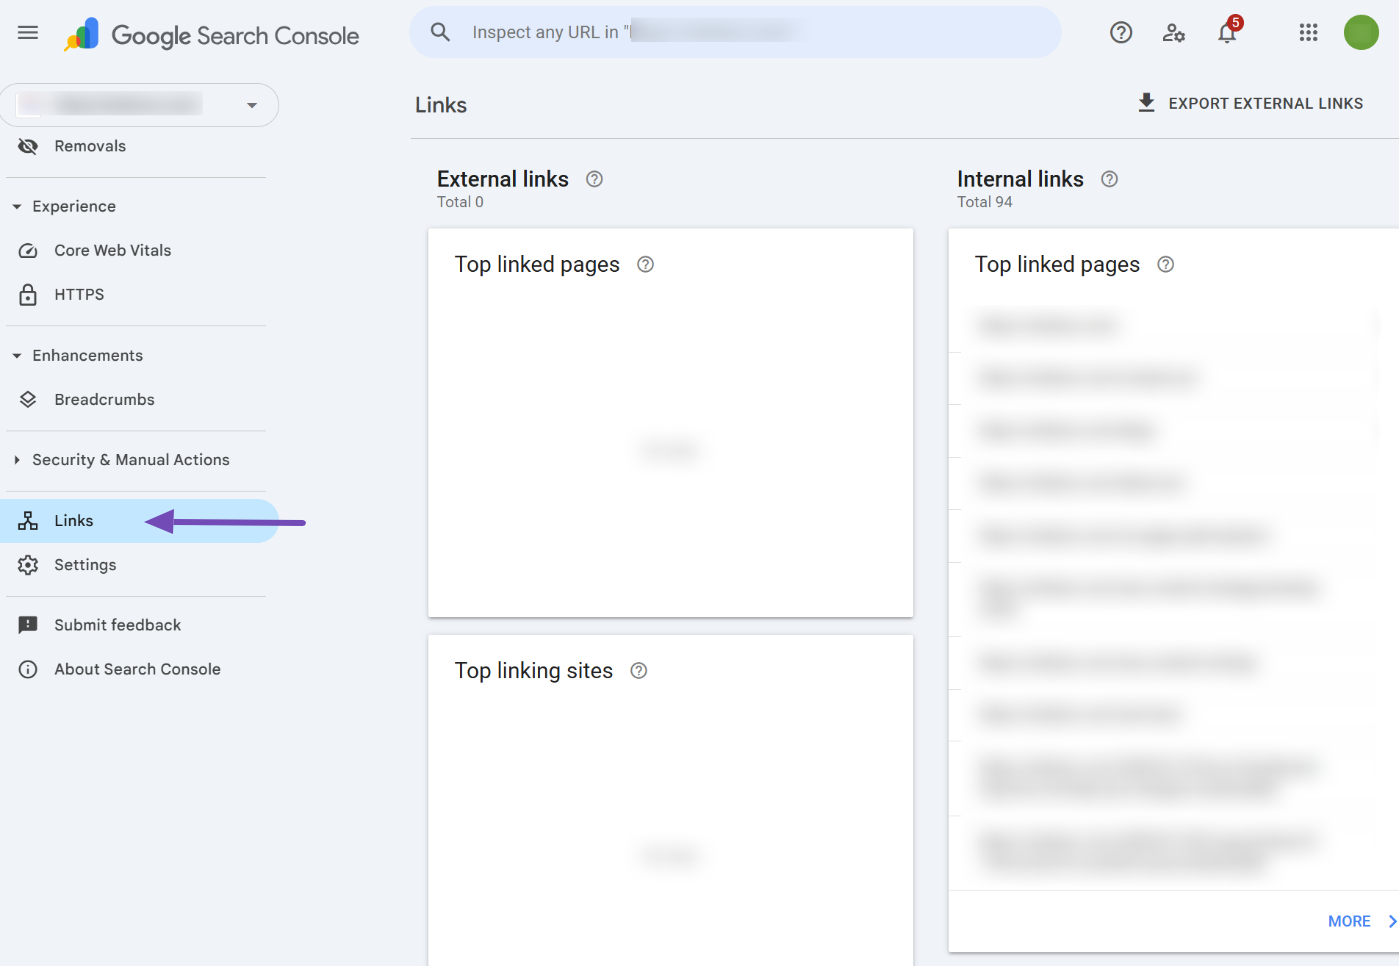Click the Submit feedback speech icon
The height and width of the screenshot is (966, 1399).
pyautogui.click(x=28, y=625)
